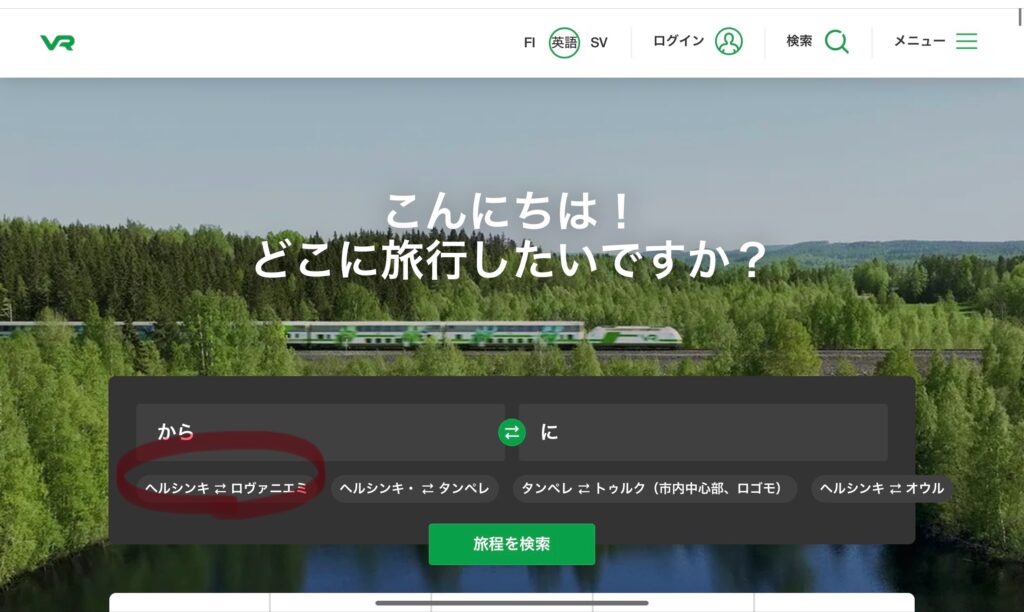Click the magnifying glass search icon

837,42
